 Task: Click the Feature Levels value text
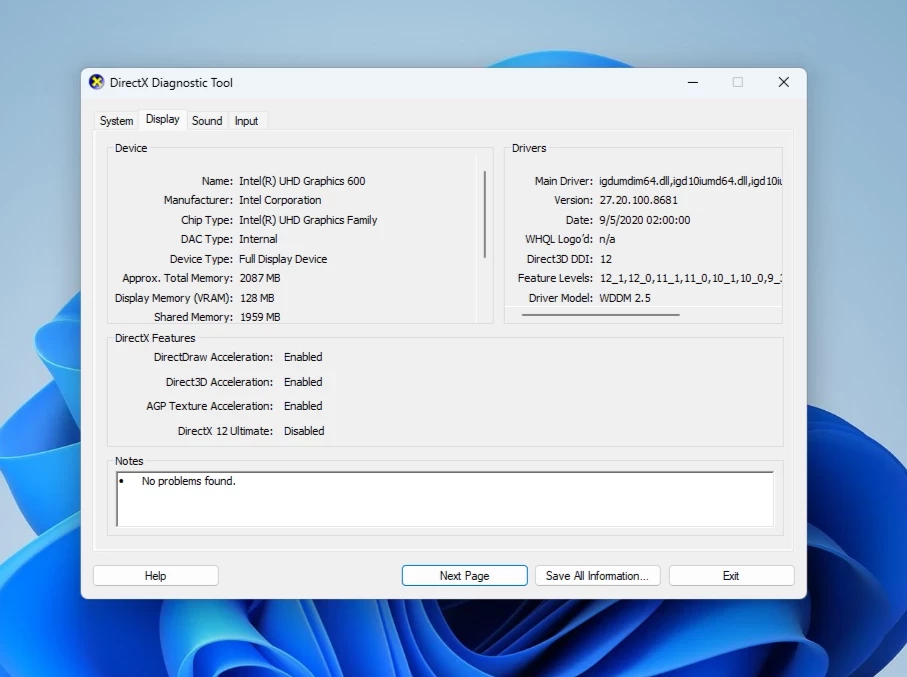click(x=690, y=278)
